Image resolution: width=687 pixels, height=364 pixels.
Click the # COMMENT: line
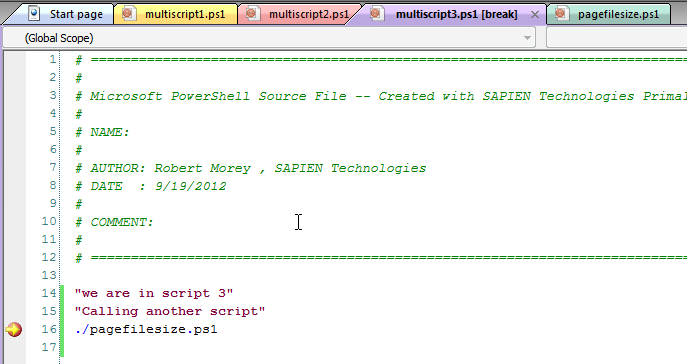click(114, 222)
